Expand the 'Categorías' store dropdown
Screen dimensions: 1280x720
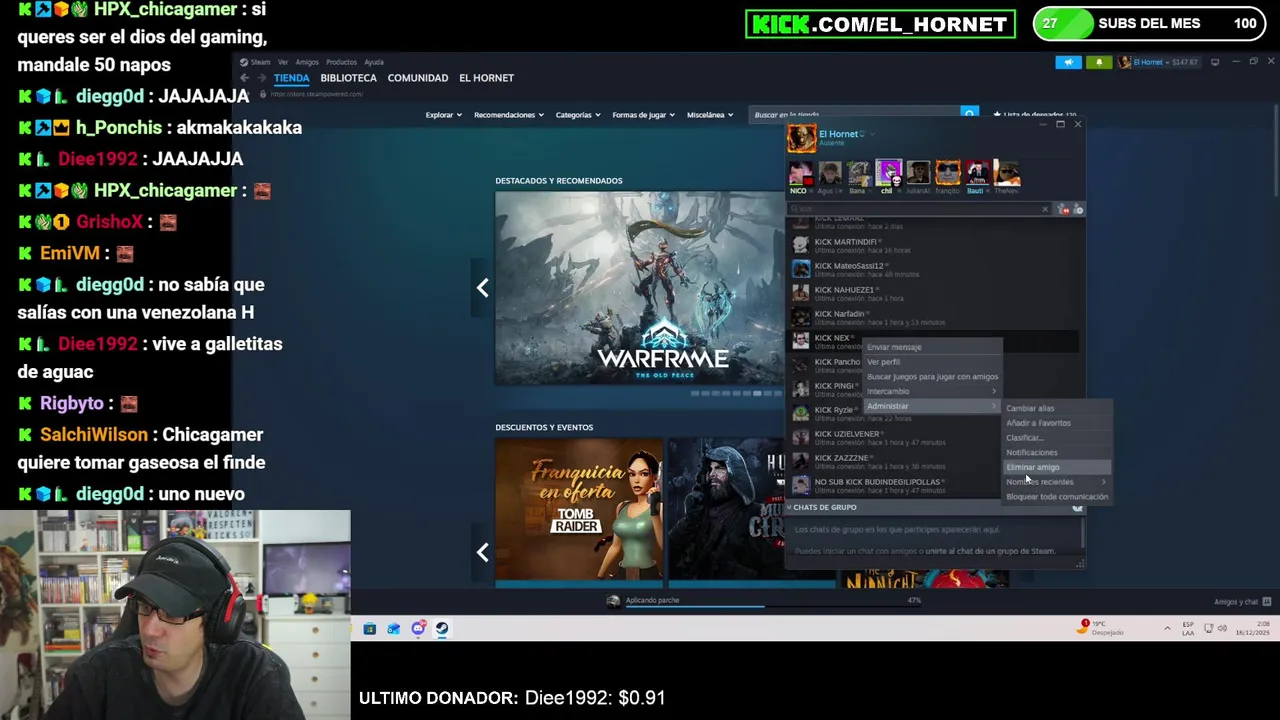click(x=578, y=115)
